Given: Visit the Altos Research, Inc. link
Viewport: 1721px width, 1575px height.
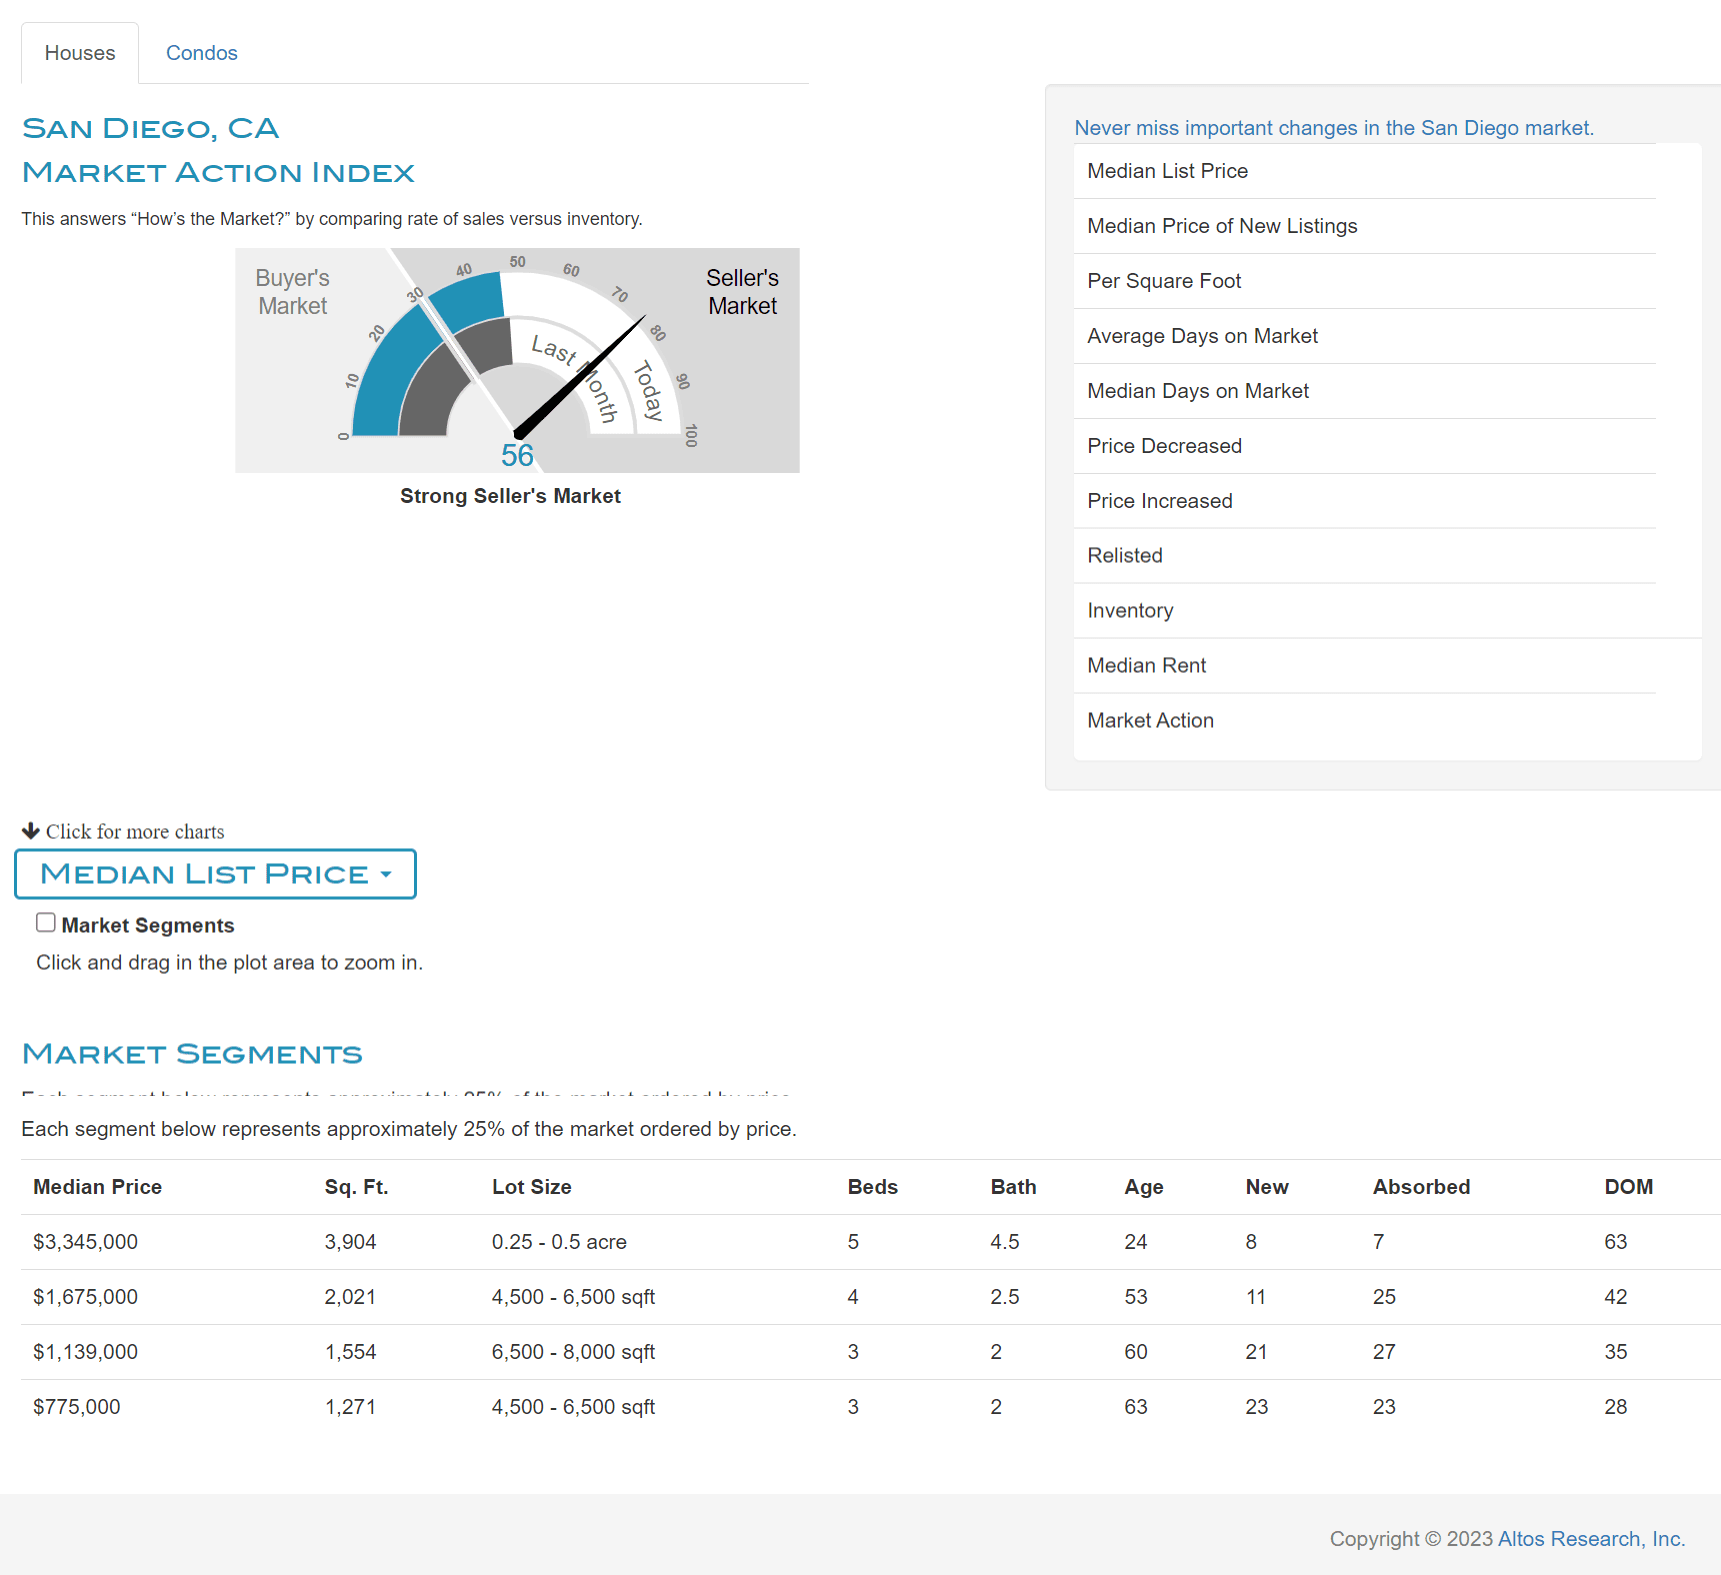Looking at the screenshot, I should tap(1591, 1539).
